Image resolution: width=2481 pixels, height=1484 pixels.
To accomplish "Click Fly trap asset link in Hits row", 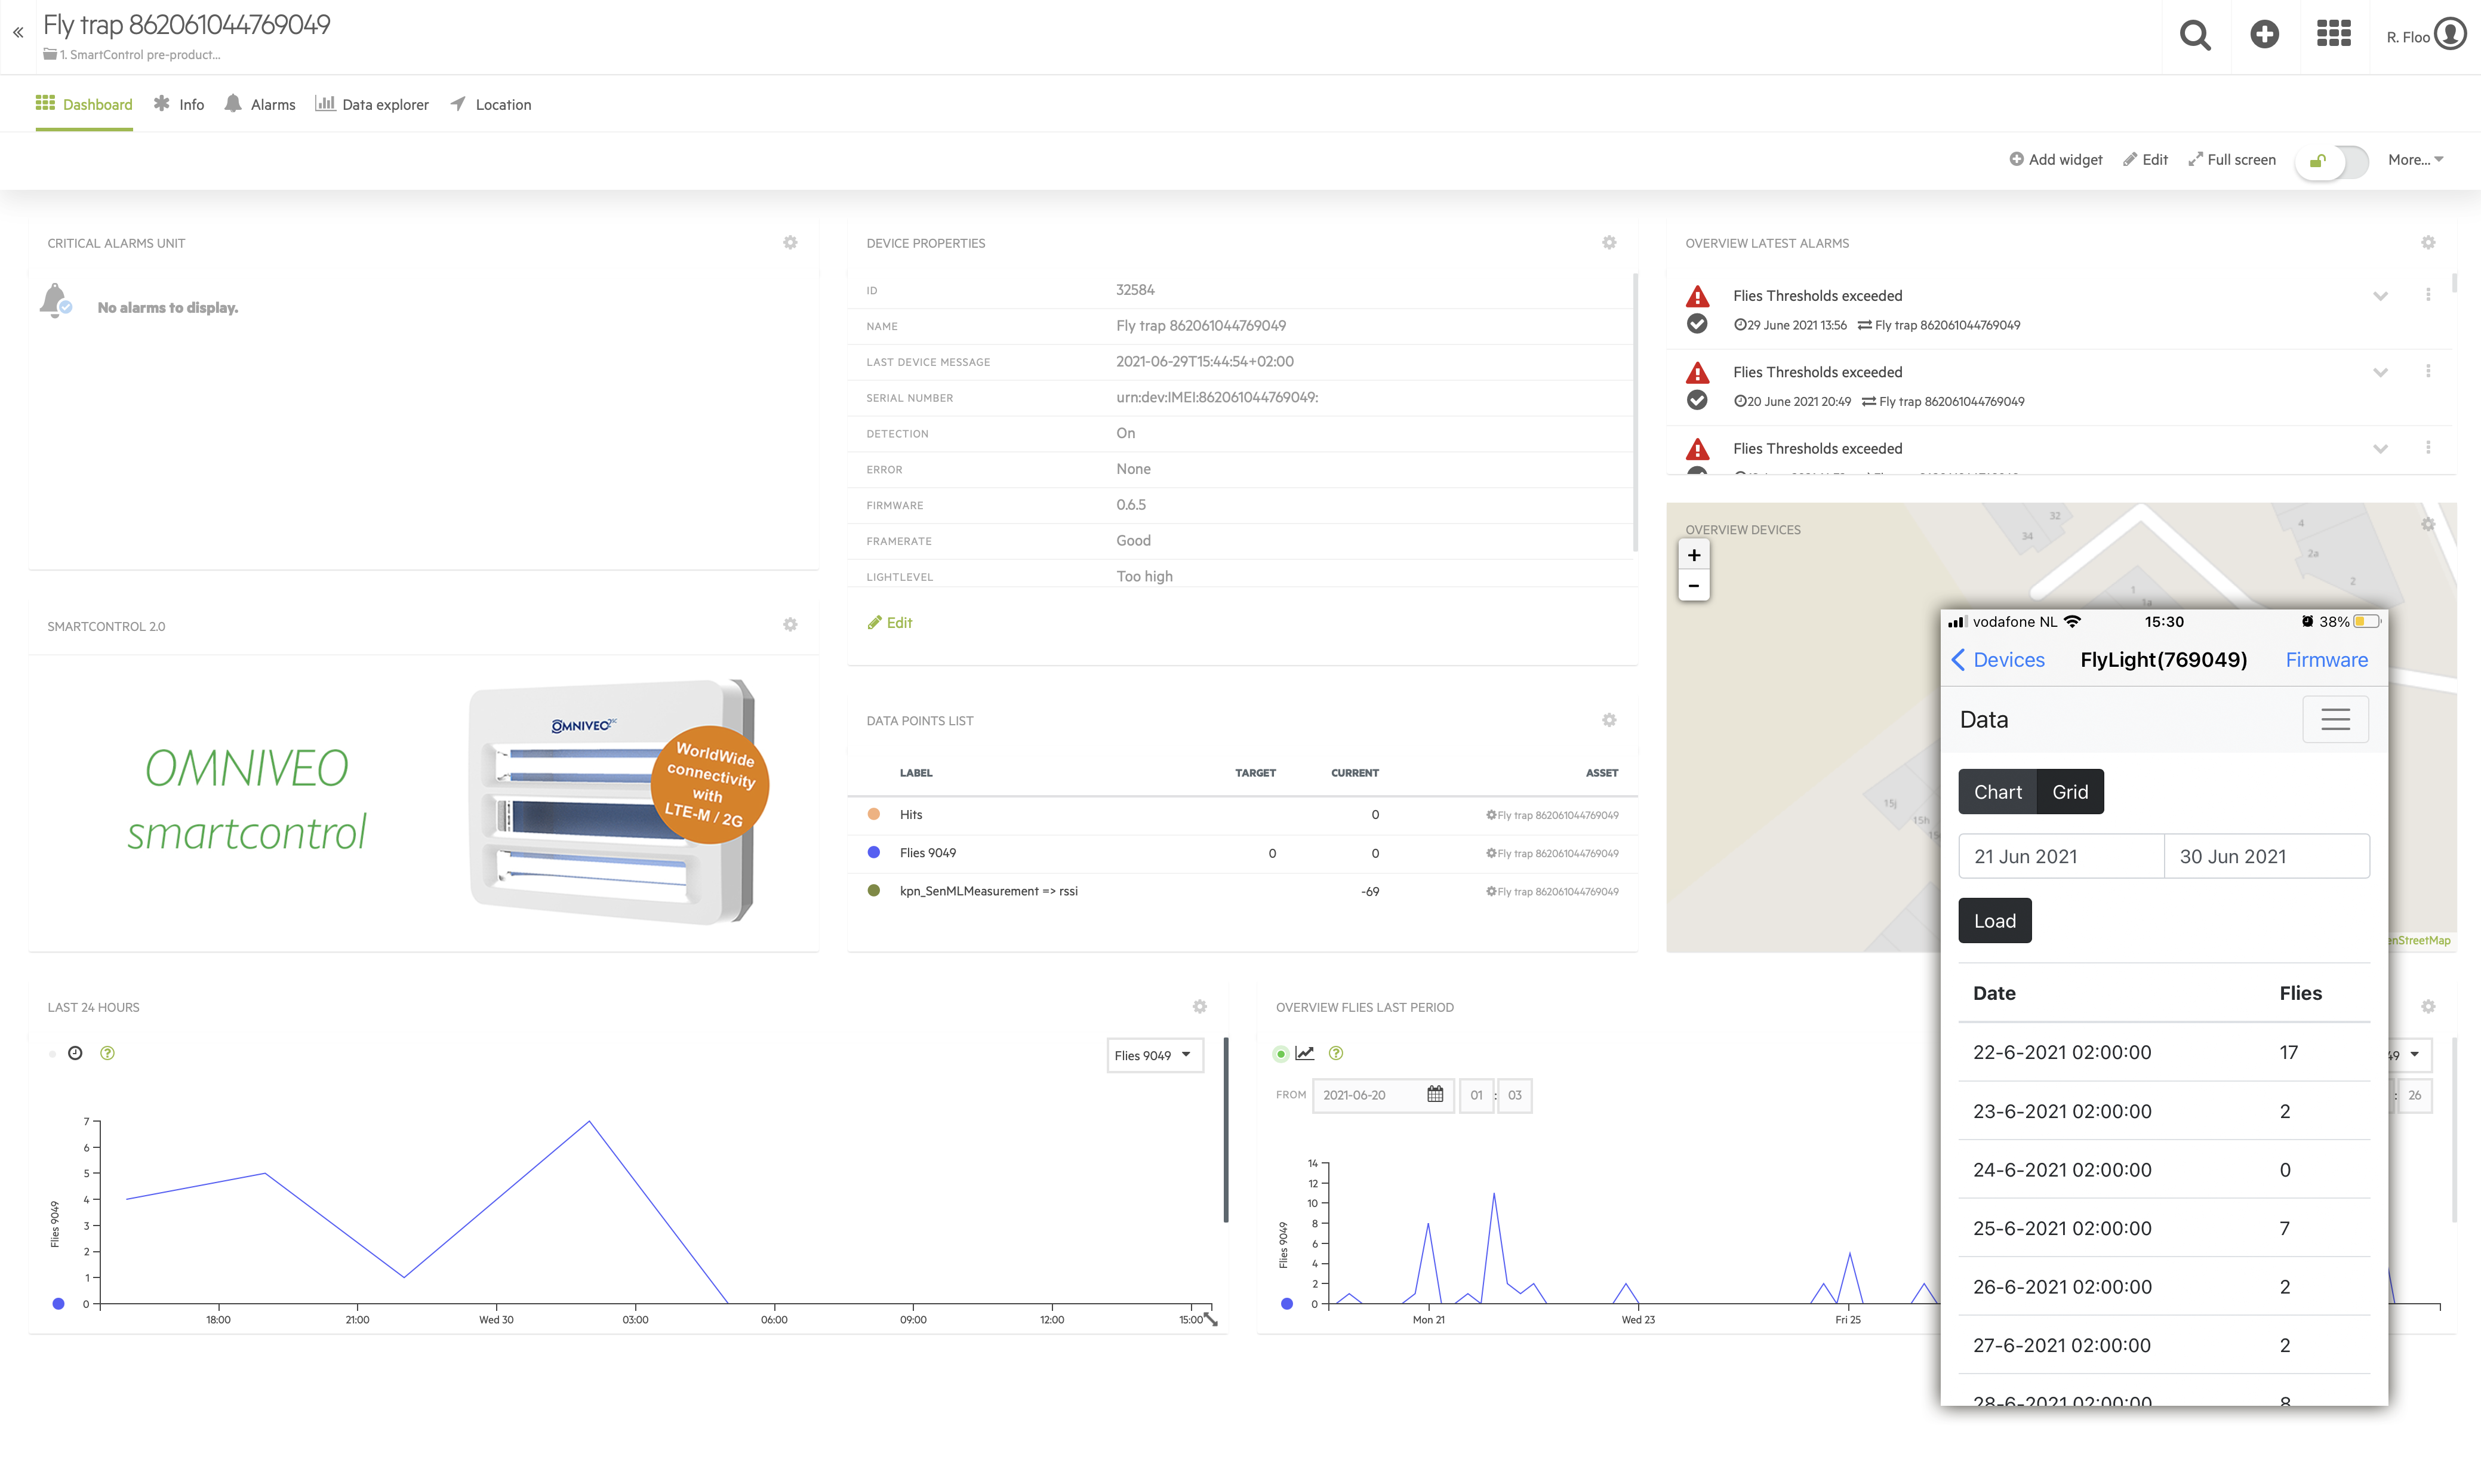I will [x=1552, y=815].
